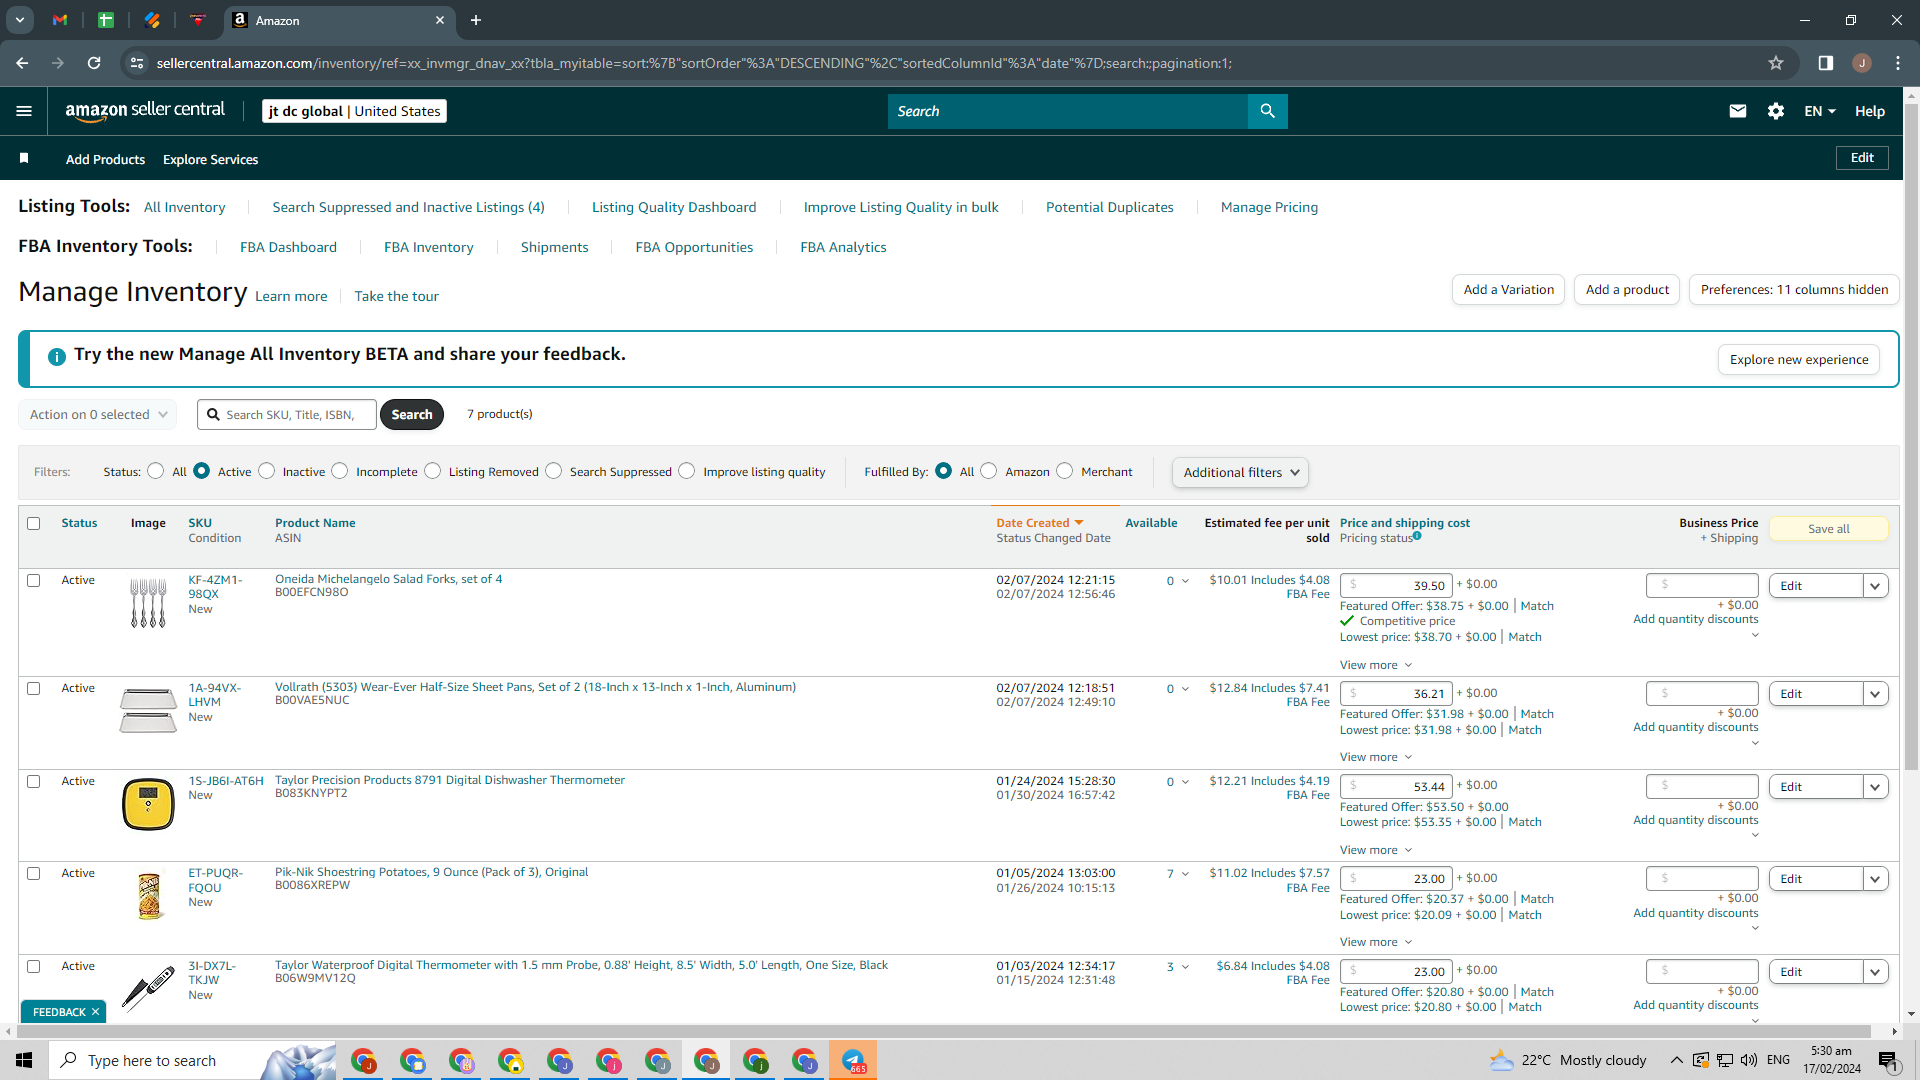Open Edit dropdown arrow for Oneida Forks
Image resolution: width=1920 pixels, height=1080 pixels.
[1876, 586]
